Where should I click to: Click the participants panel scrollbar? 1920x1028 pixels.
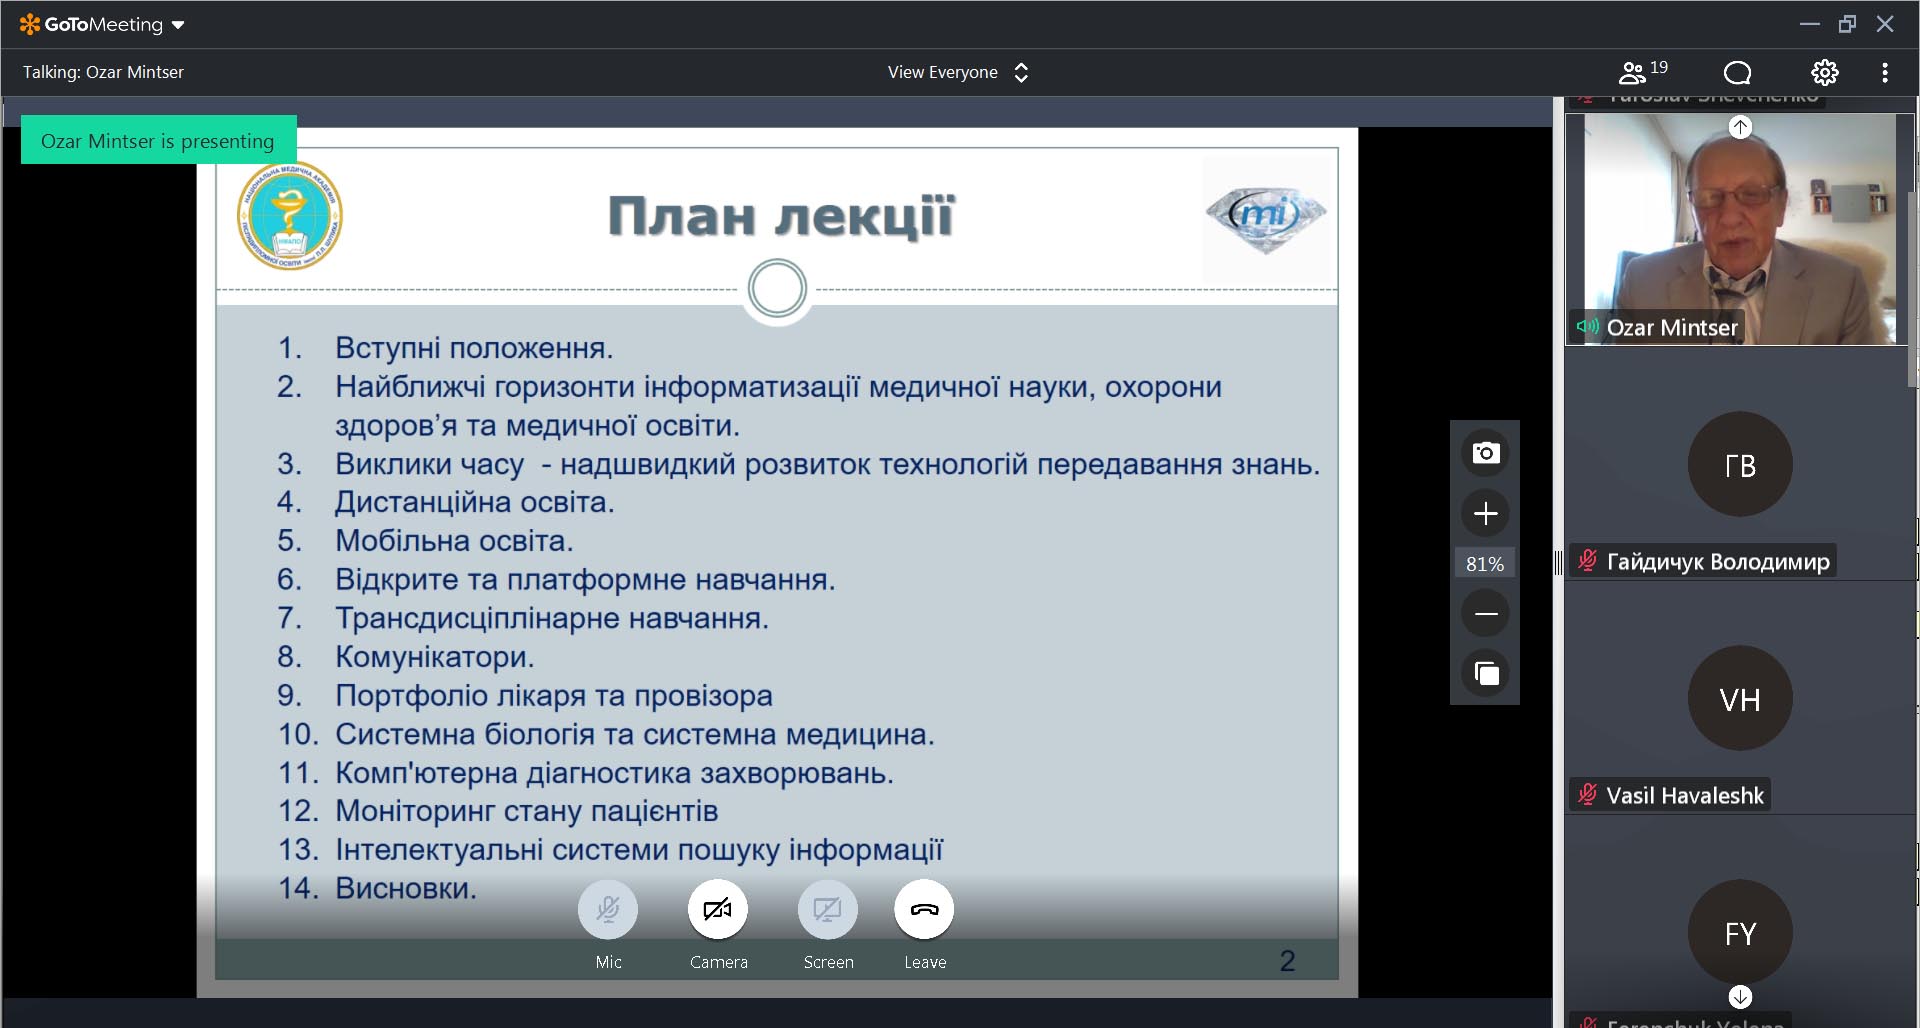(1913, 290)
